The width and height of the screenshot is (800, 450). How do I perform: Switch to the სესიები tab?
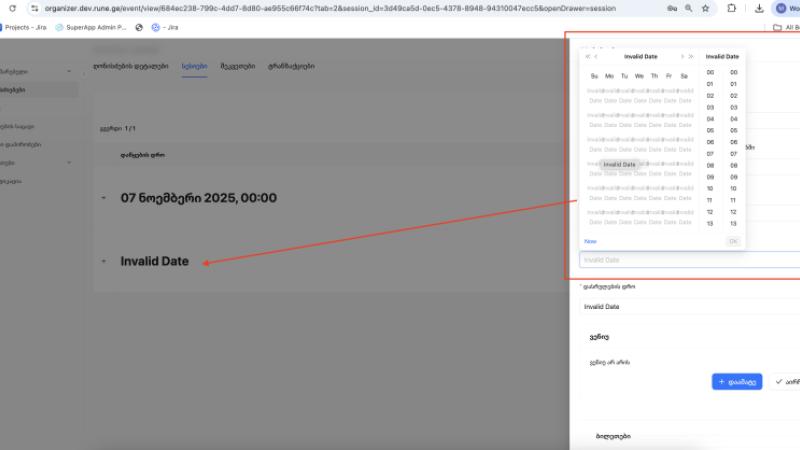coord(194,66)
